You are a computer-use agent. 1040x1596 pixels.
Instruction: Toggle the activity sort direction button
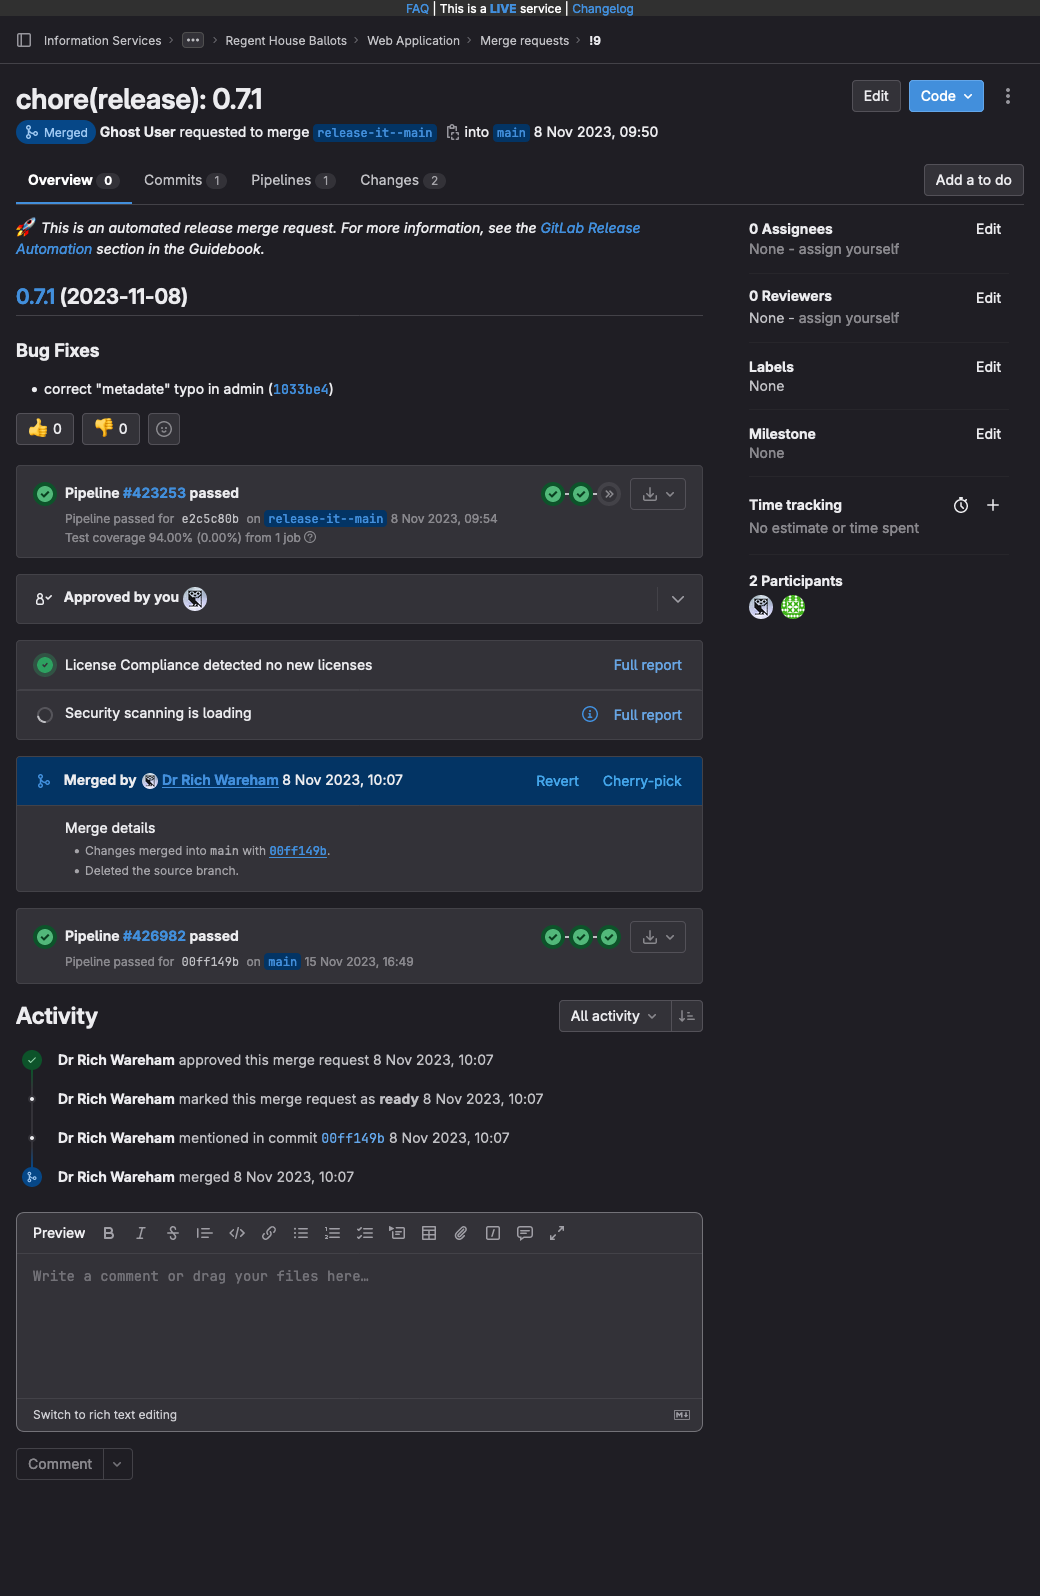coord(687,1016)
